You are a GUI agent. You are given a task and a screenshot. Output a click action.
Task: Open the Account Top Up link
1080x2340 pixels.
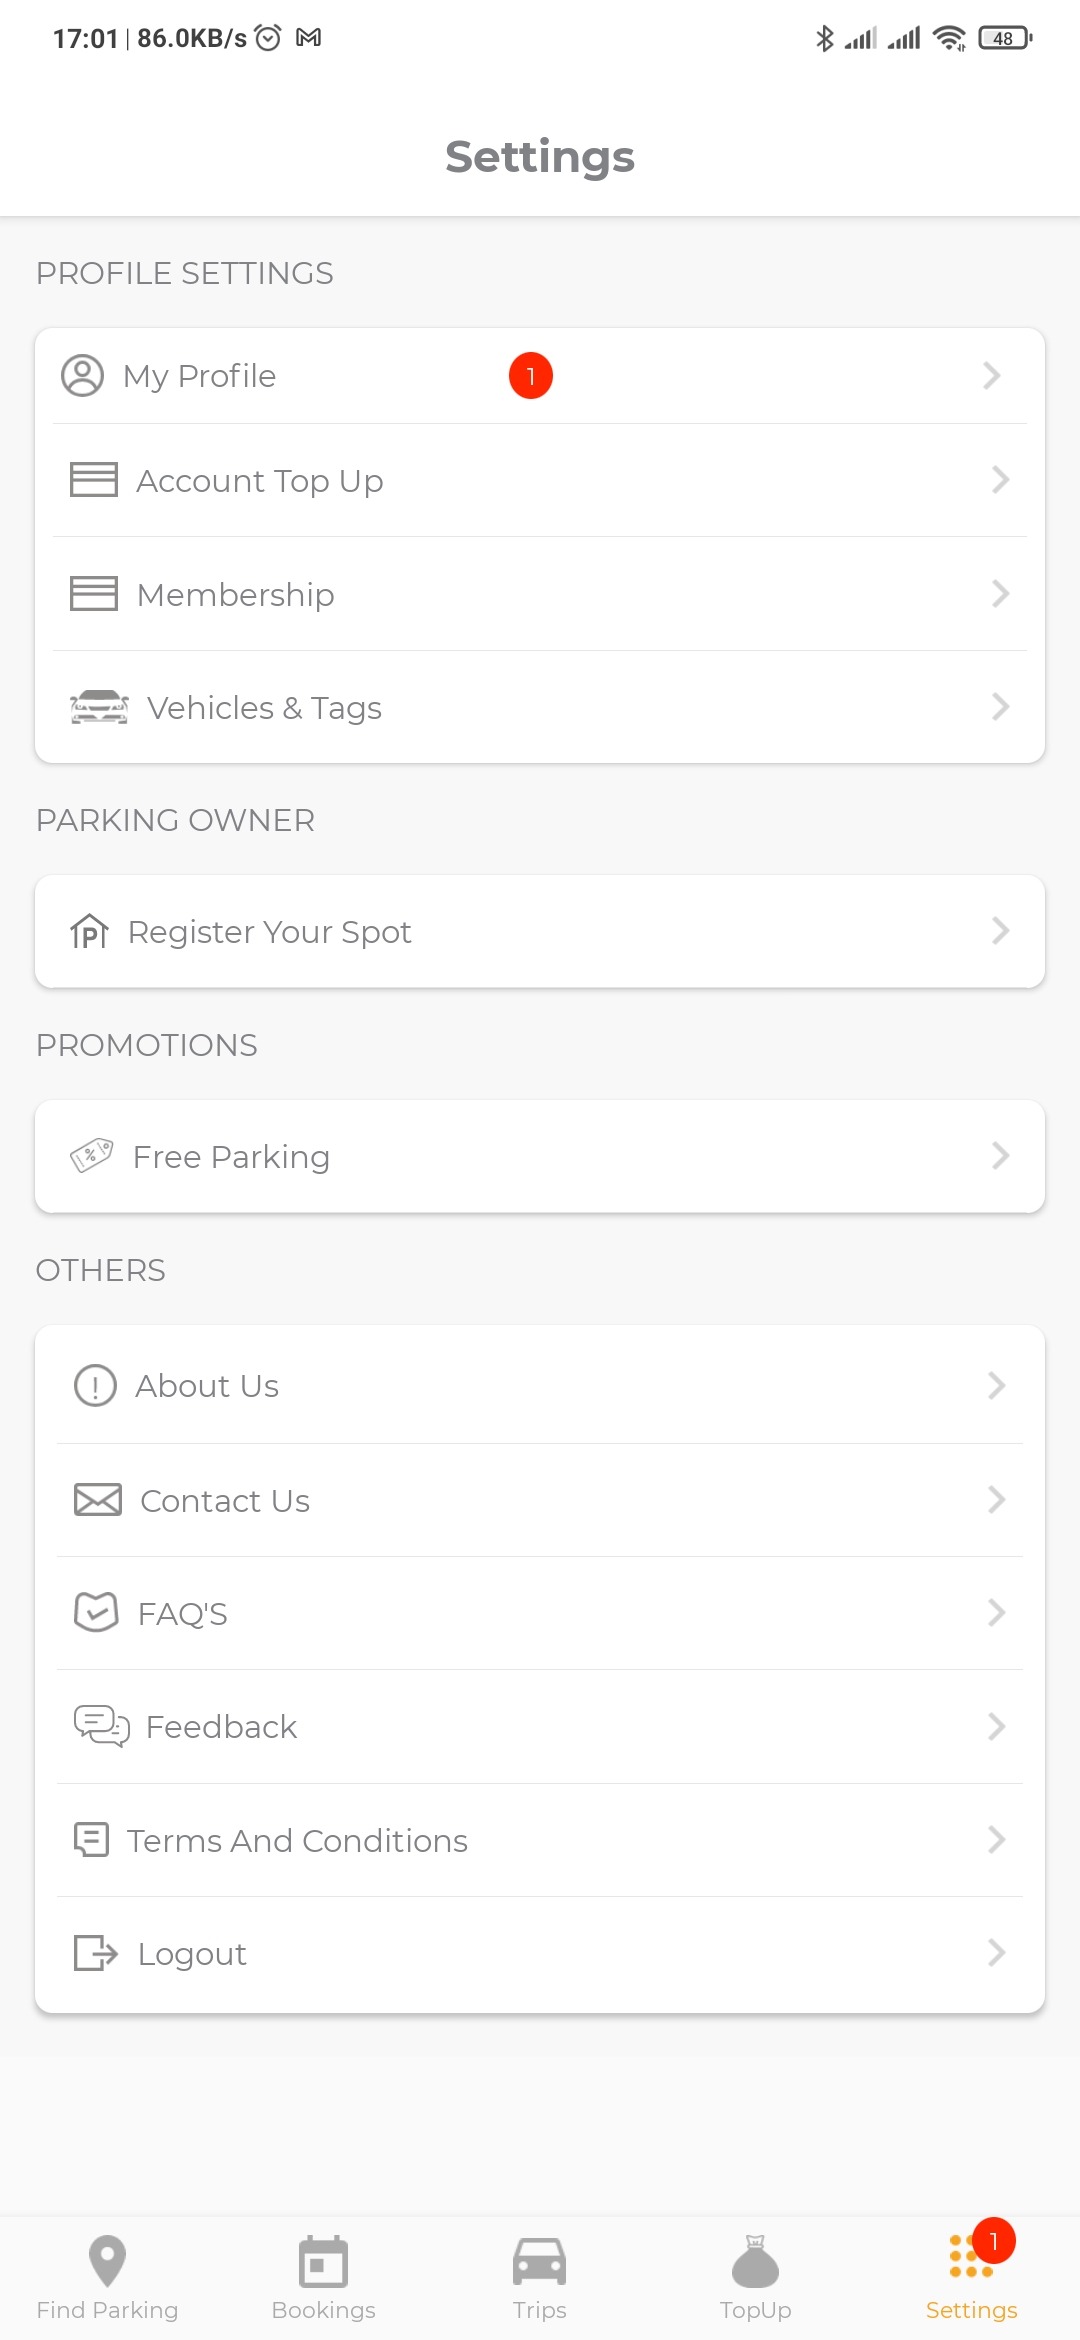[260, 481]
